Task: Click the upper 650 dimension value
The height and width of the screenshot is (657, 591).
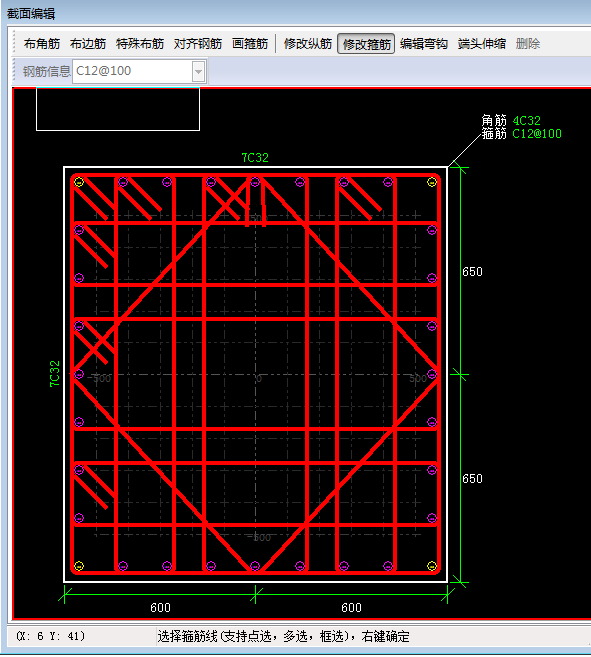Action: pos(472,272)
